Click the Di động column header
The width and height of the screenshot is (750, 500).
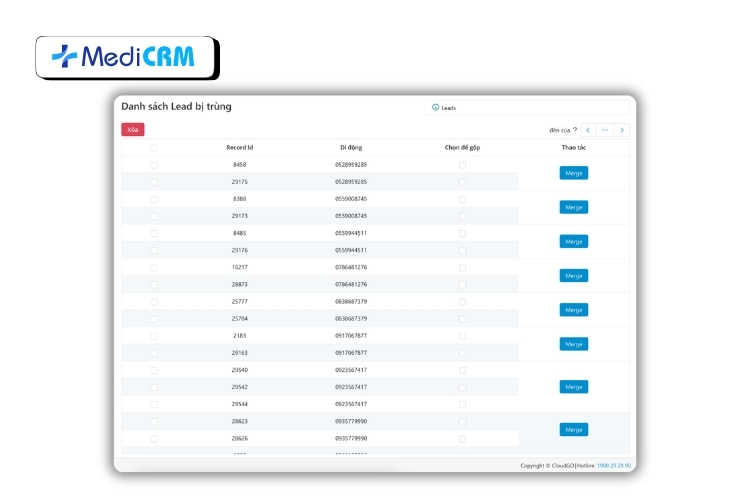coord(351,147)
